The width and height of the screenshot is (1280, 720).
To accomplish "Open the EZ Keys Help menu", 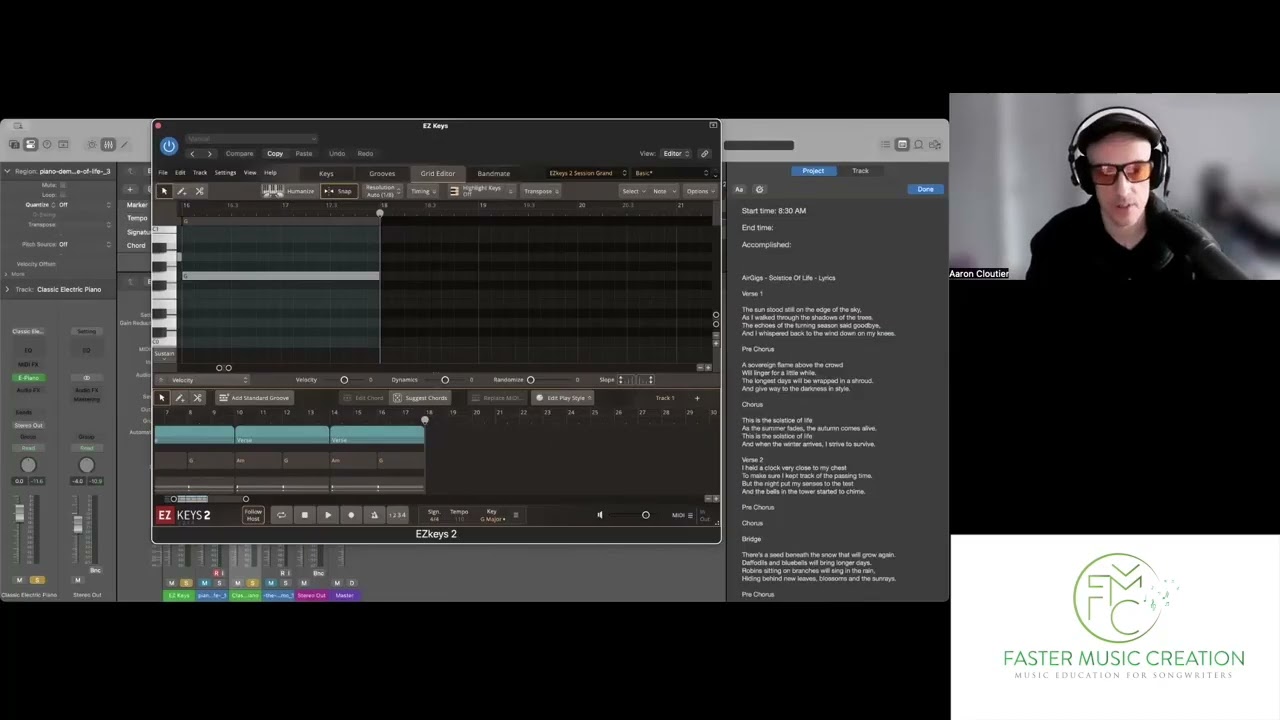I will coord(270,173).
